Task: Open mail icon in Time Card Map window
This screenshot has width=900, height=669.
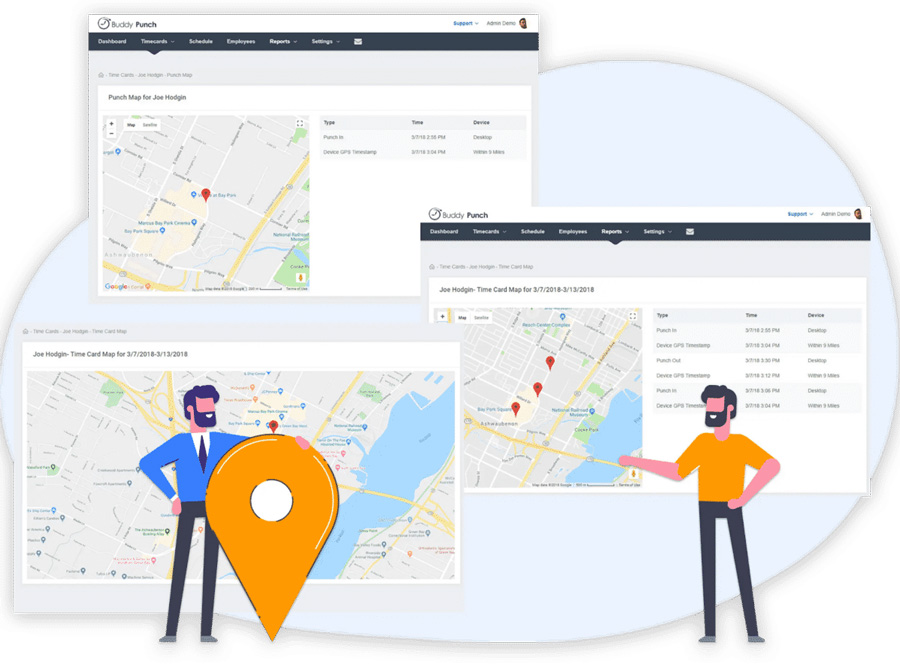Action: click(x=690, y=232)
